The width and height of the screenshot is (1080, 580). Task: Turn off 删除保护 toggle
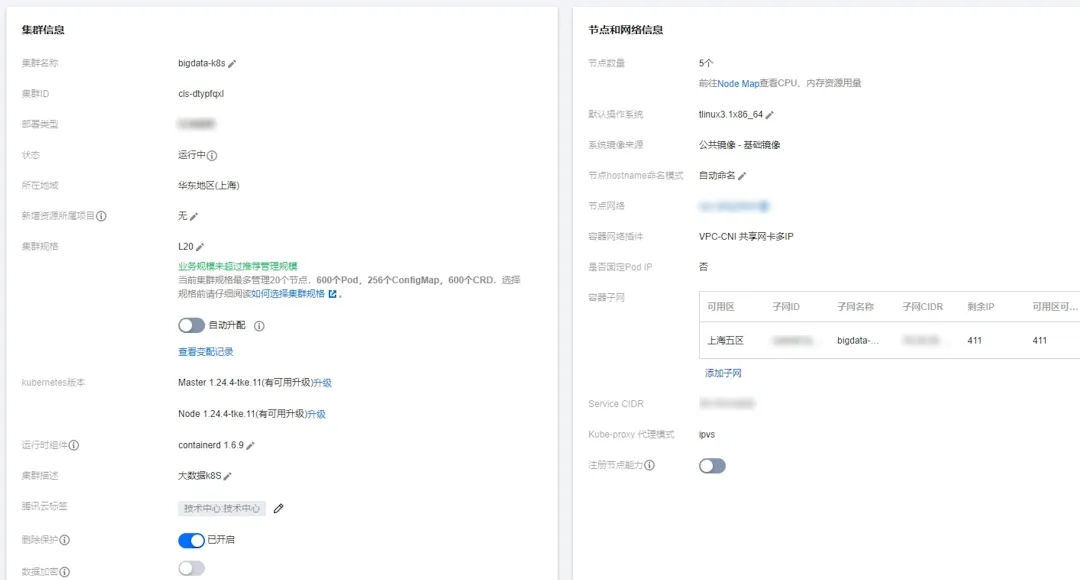pyautogui.click(x=191, y=540)
